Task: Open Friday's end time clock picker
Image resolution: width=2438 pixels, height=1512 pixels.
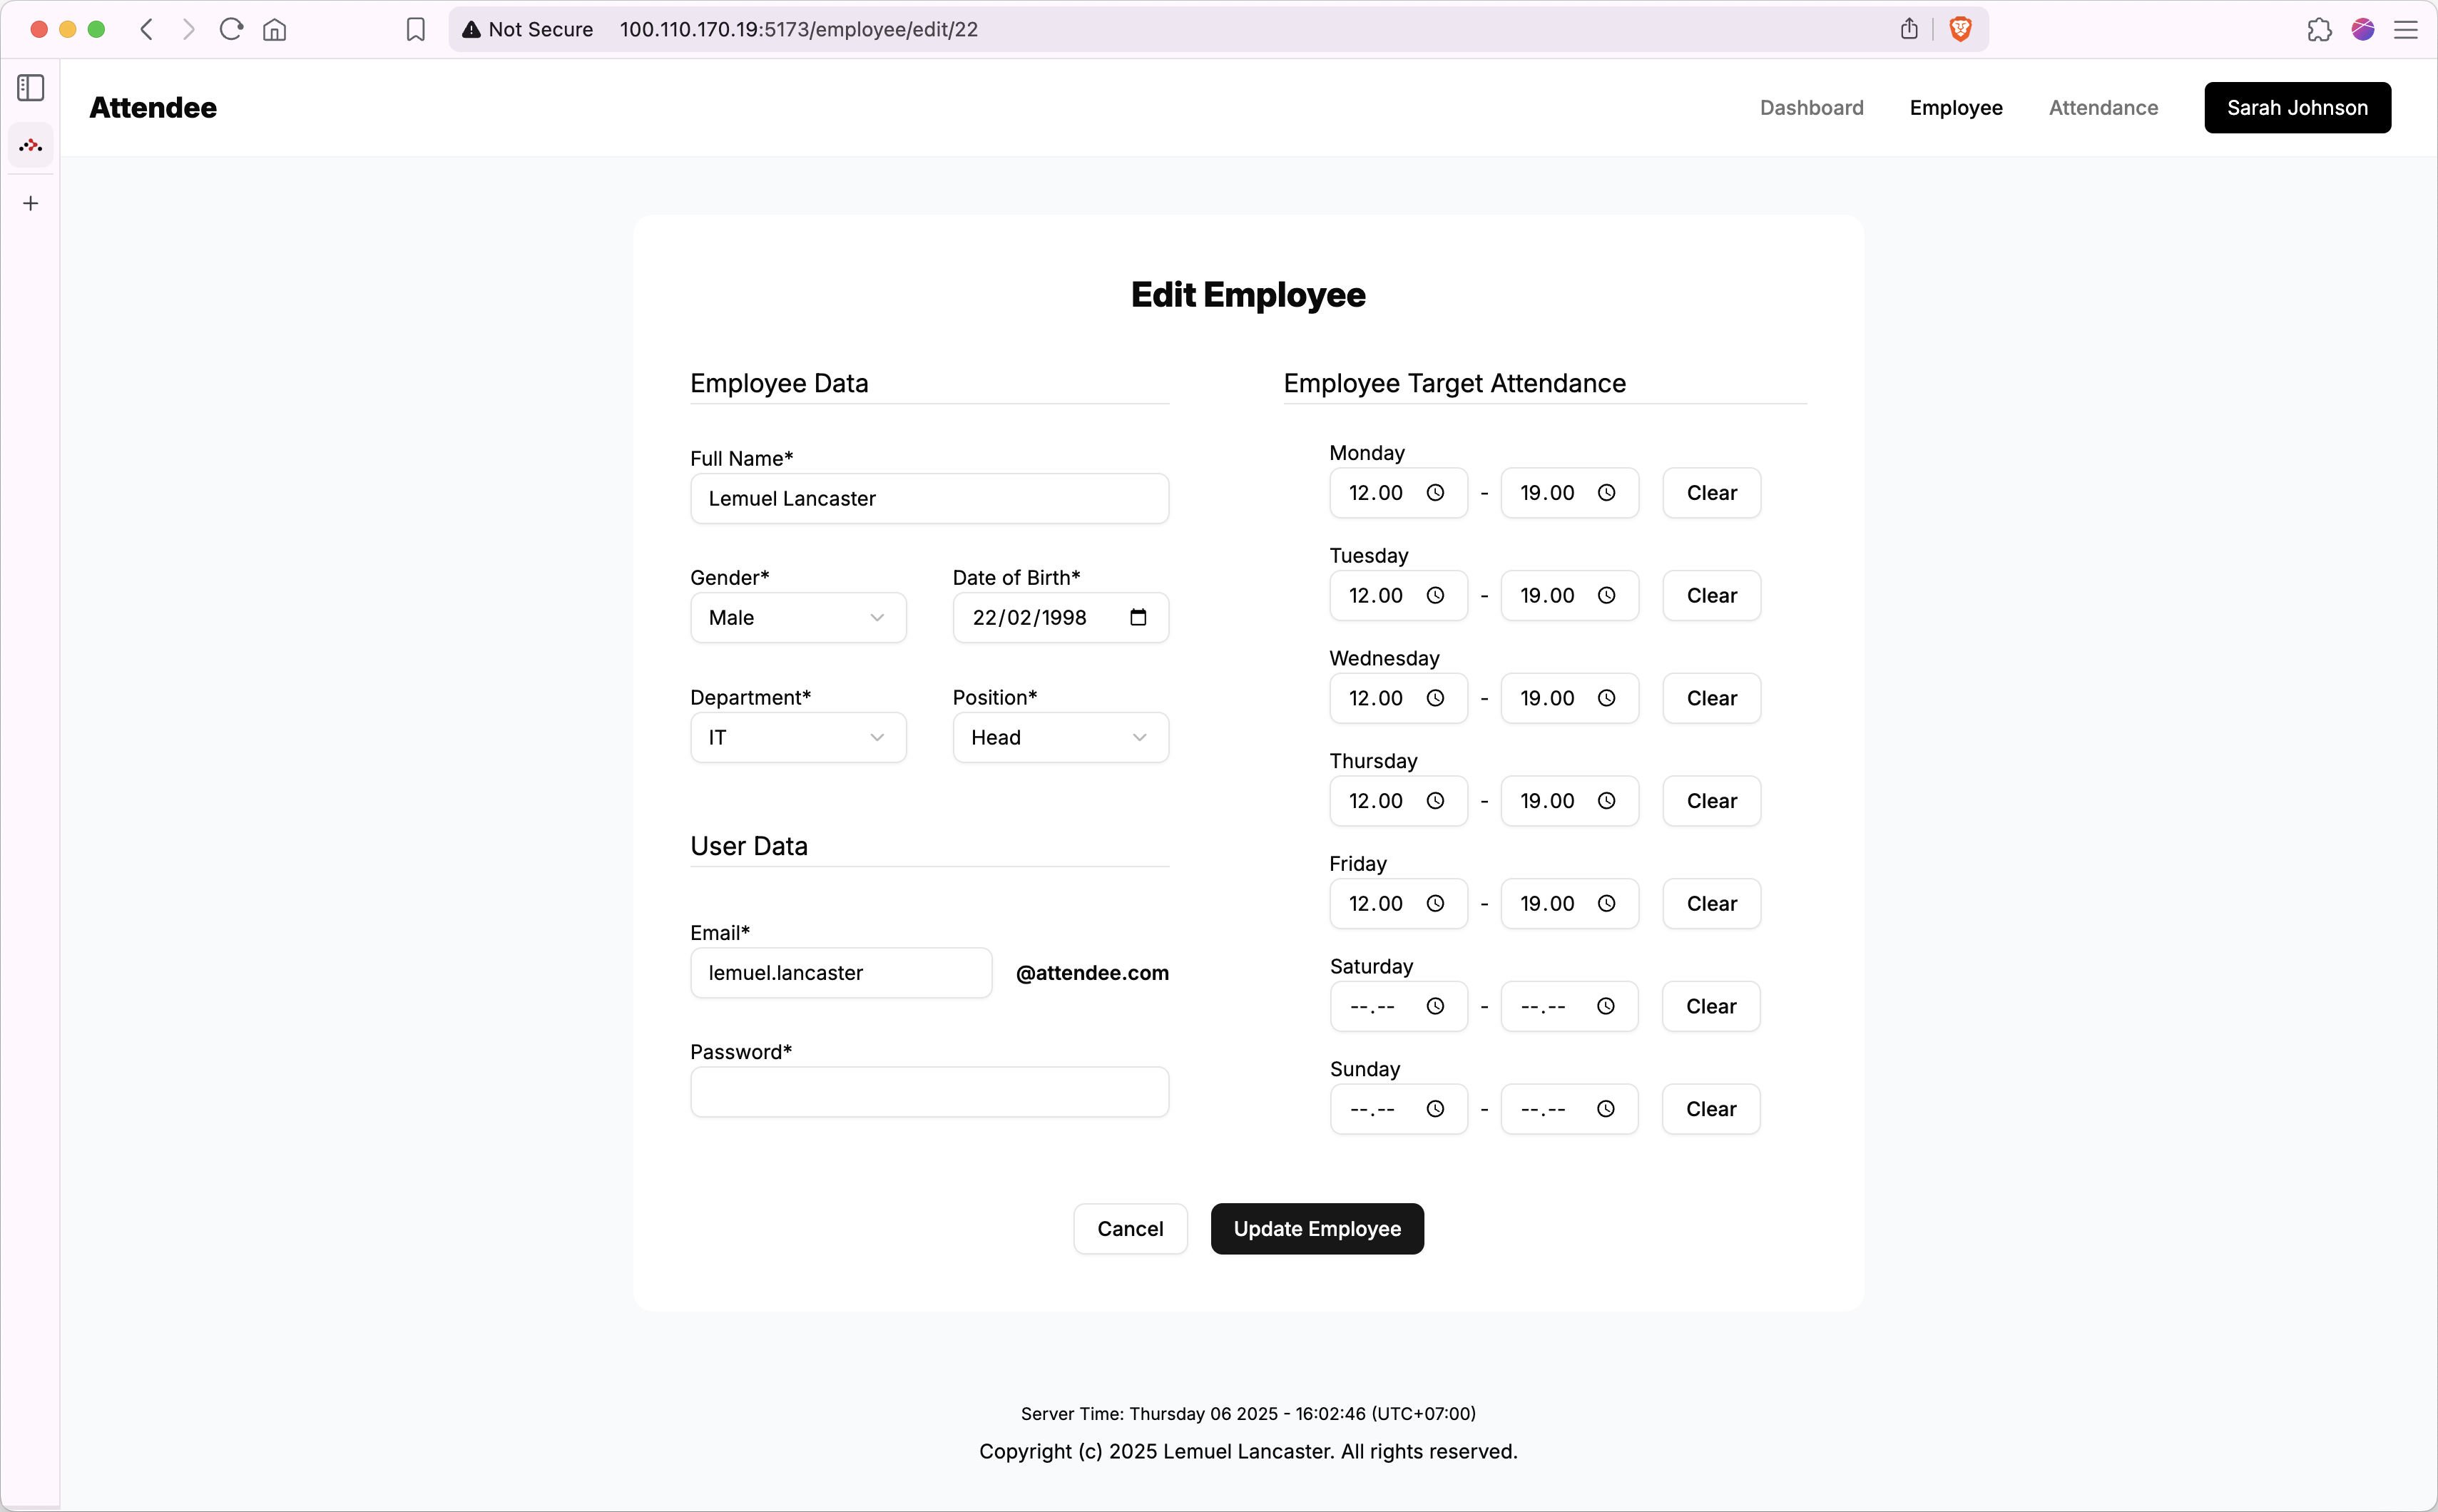Action: 1606,903
